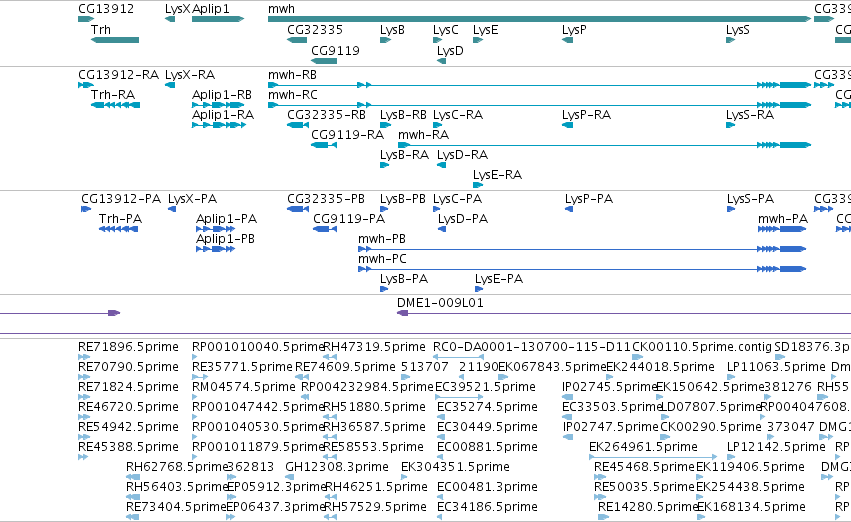Click the Aplip1-PB protein label

tap(225, 239)
